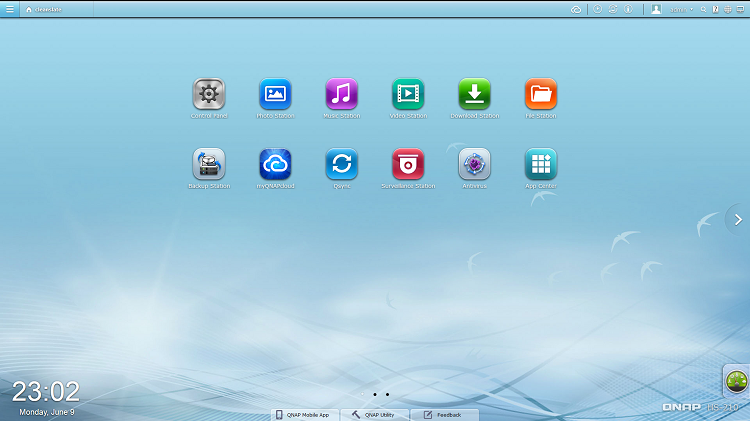Screen dimensions: 750x421
Task: Open the QNAP Mobile App tab
Action: pyautogui.click(x=303, y=414)
